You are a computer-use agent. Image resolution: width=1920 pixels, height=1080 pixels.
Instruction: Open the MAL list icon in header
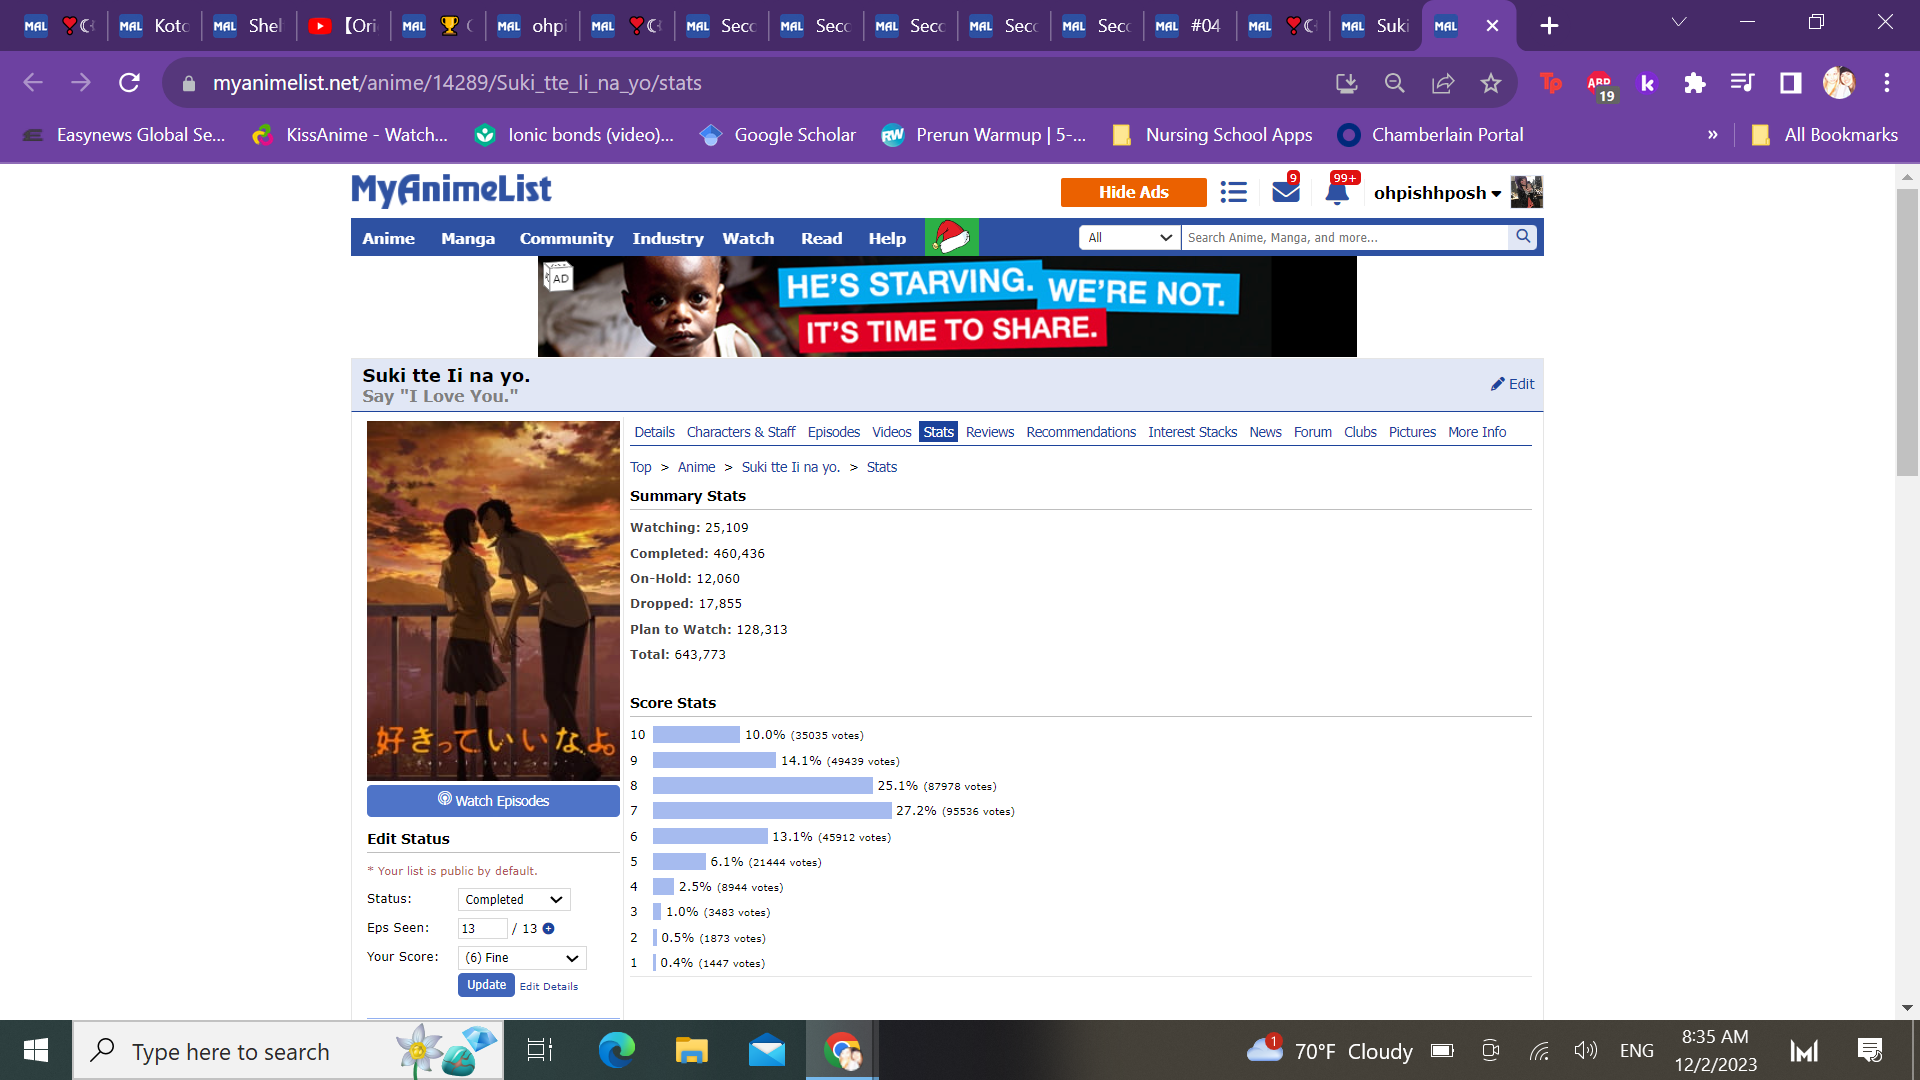tap(1233, 192)
